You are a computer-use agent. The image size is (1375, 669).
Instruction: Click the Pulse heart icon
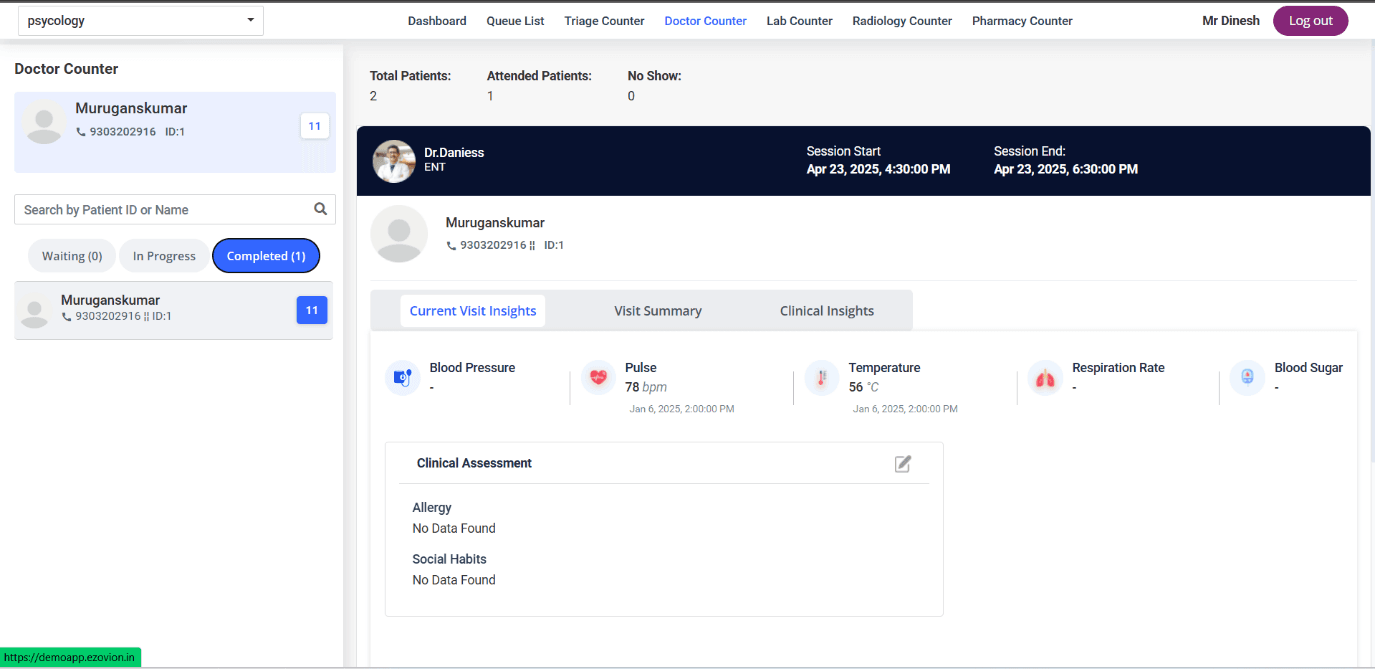point(598,378)
